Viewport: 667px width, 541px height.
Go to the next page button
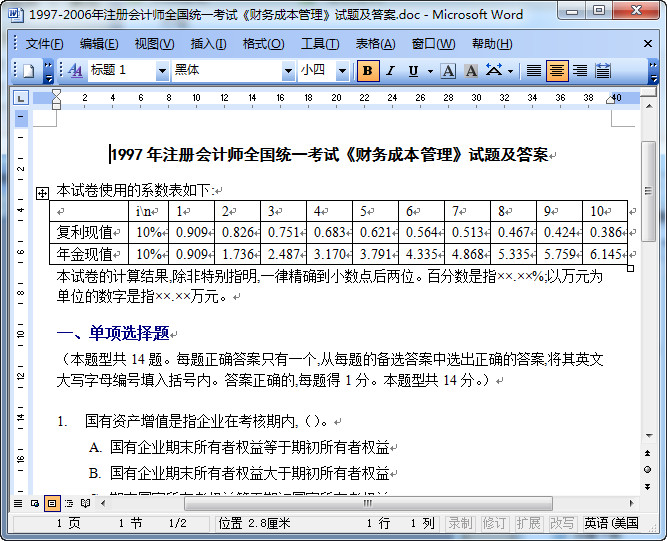click(x=647, y=487)
